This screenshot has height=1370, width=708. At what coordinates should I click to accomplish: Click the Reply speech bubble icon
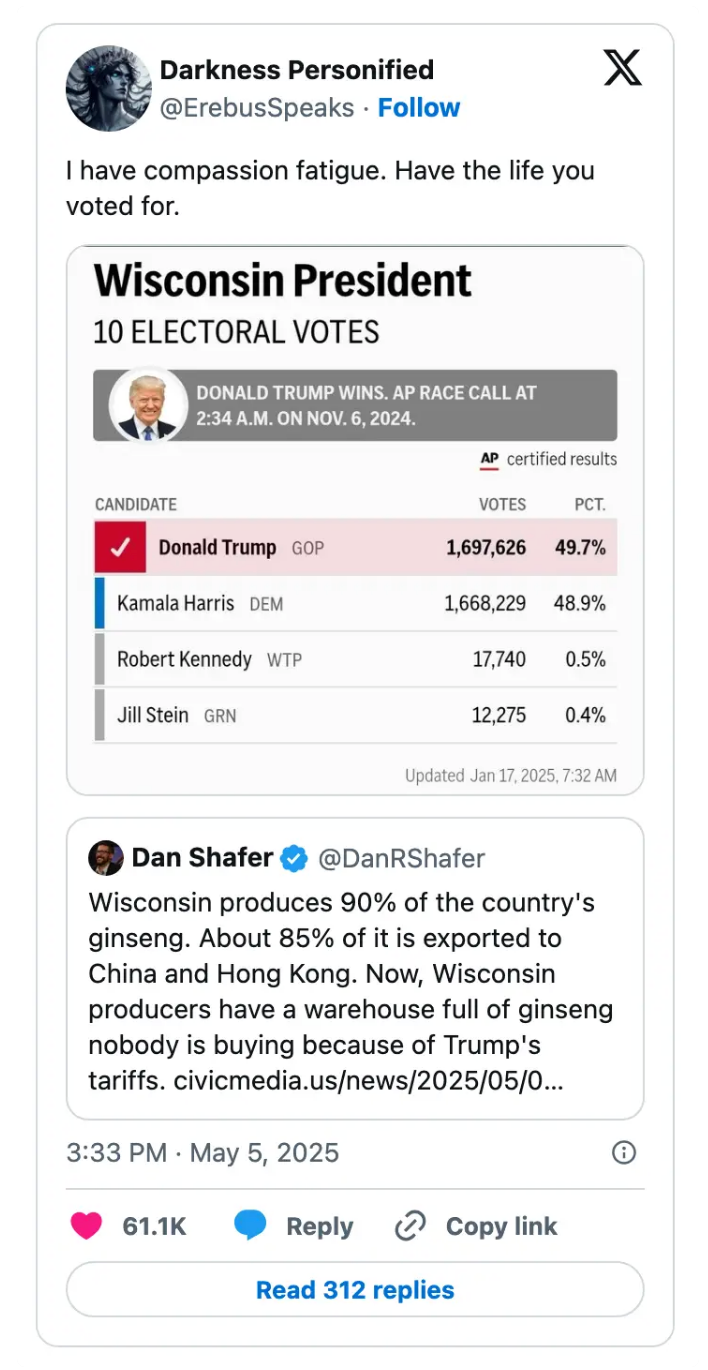tap(251, 1225)
